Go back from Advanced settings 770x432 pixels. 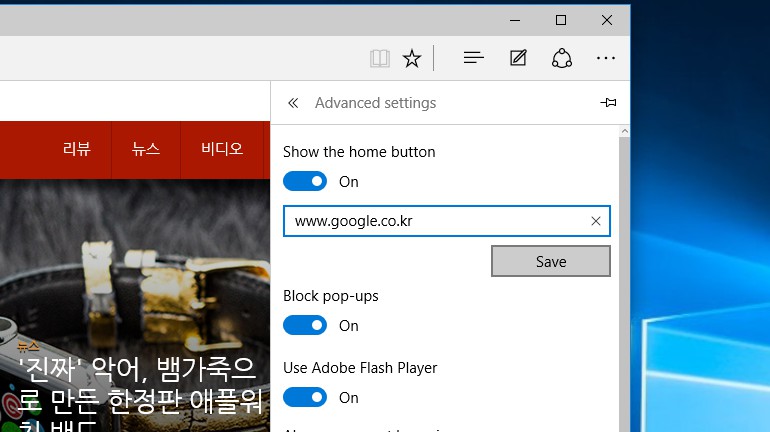293,103
